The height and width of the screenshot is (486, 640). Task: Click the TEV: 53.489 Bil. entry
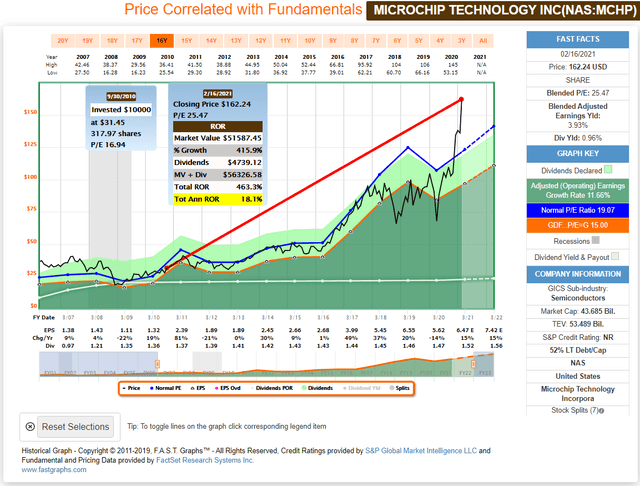[x=578, y=324]
